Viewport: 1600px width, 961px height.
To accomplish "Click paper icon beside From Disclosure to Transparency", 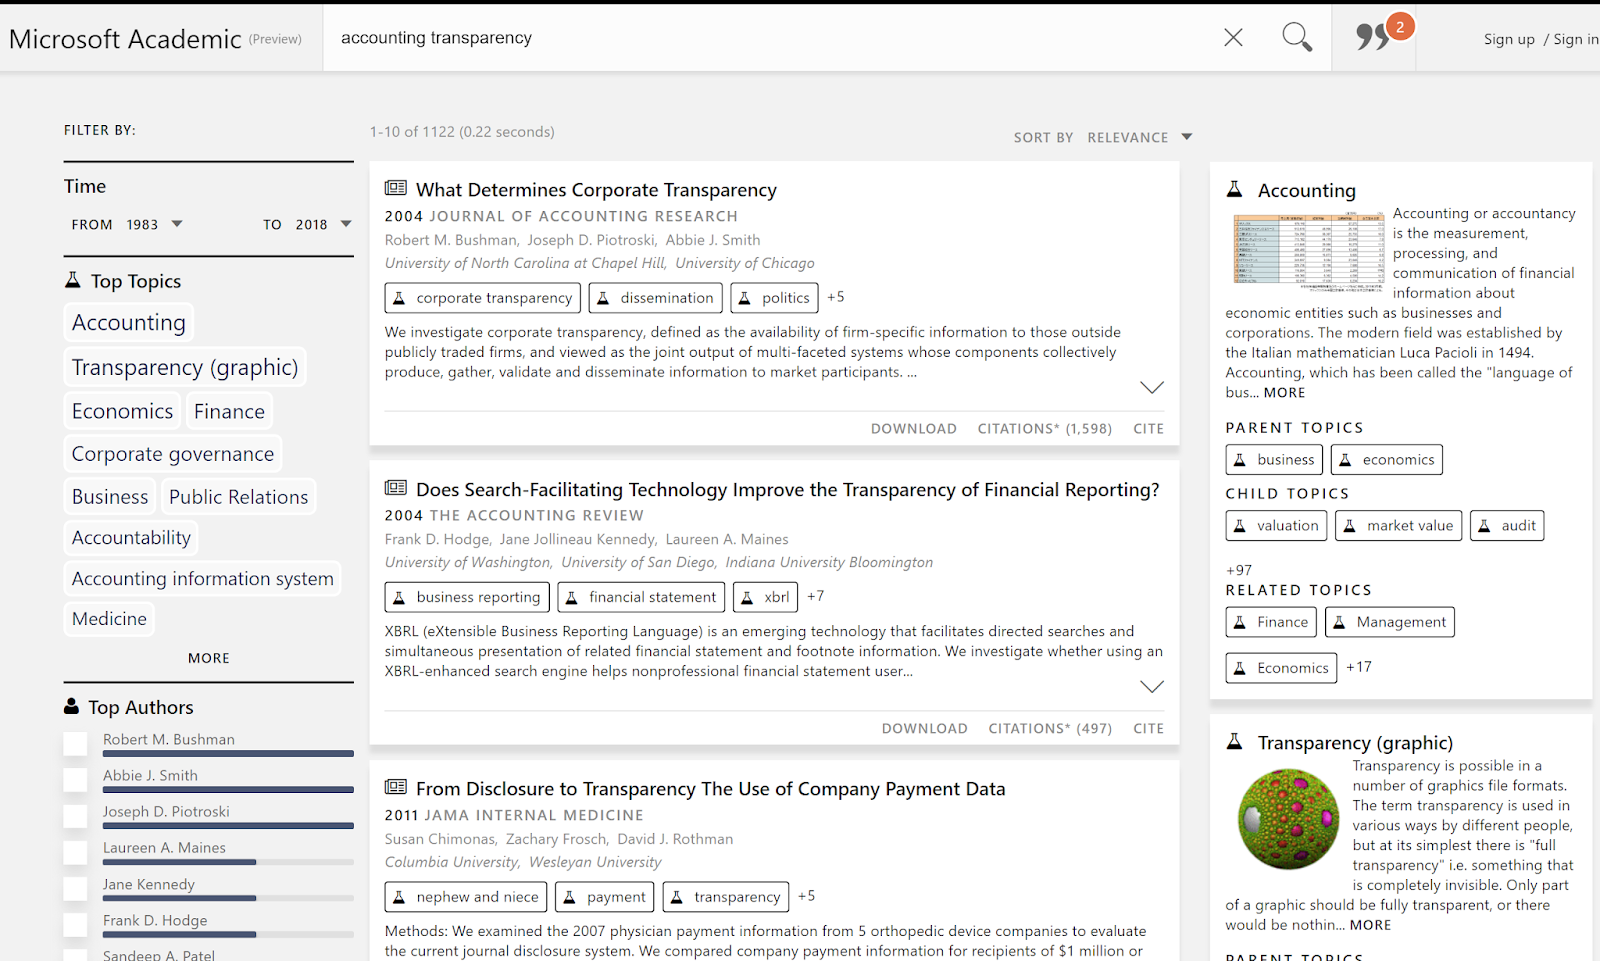I will tap(396, 787).
